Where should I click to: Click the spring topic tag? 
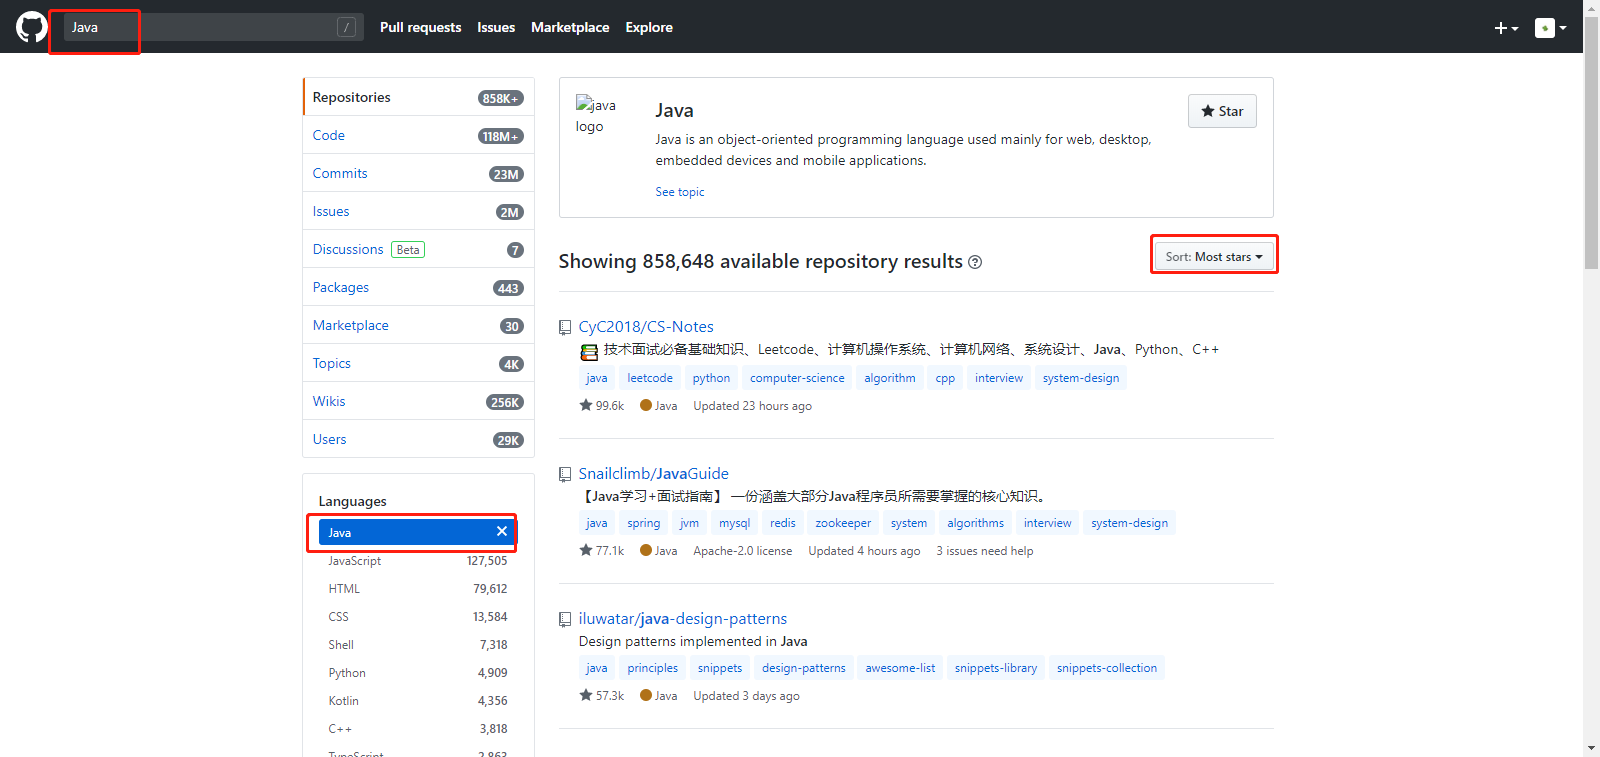[x=644, y=523]
